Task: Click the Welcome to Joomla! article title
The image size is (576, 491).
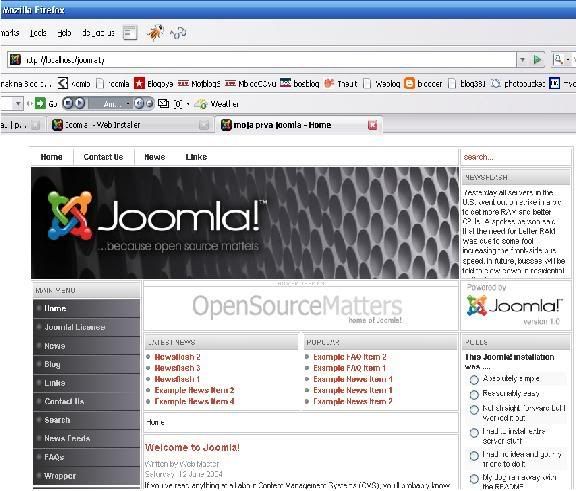Action: tap(192, 448)
